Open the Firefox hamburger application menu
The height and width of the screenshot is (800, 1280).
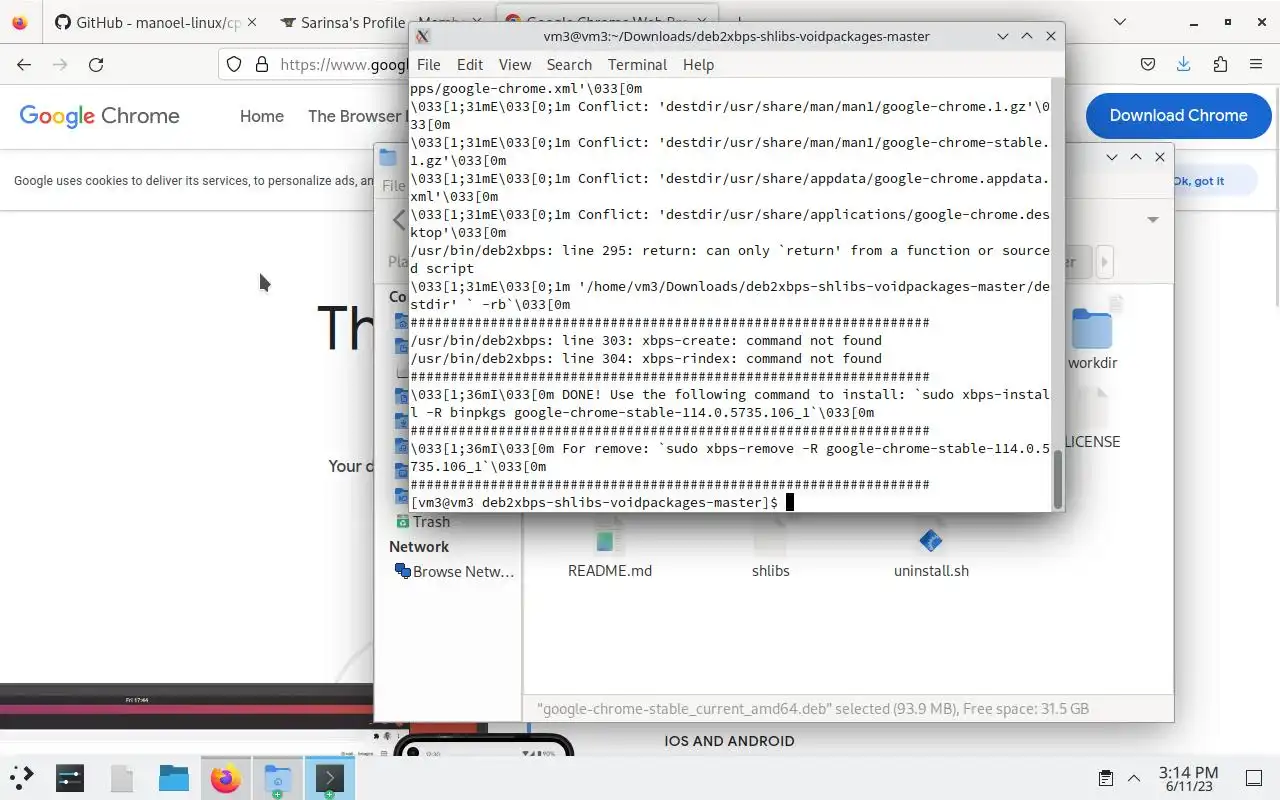click(x=1256, y=64)
